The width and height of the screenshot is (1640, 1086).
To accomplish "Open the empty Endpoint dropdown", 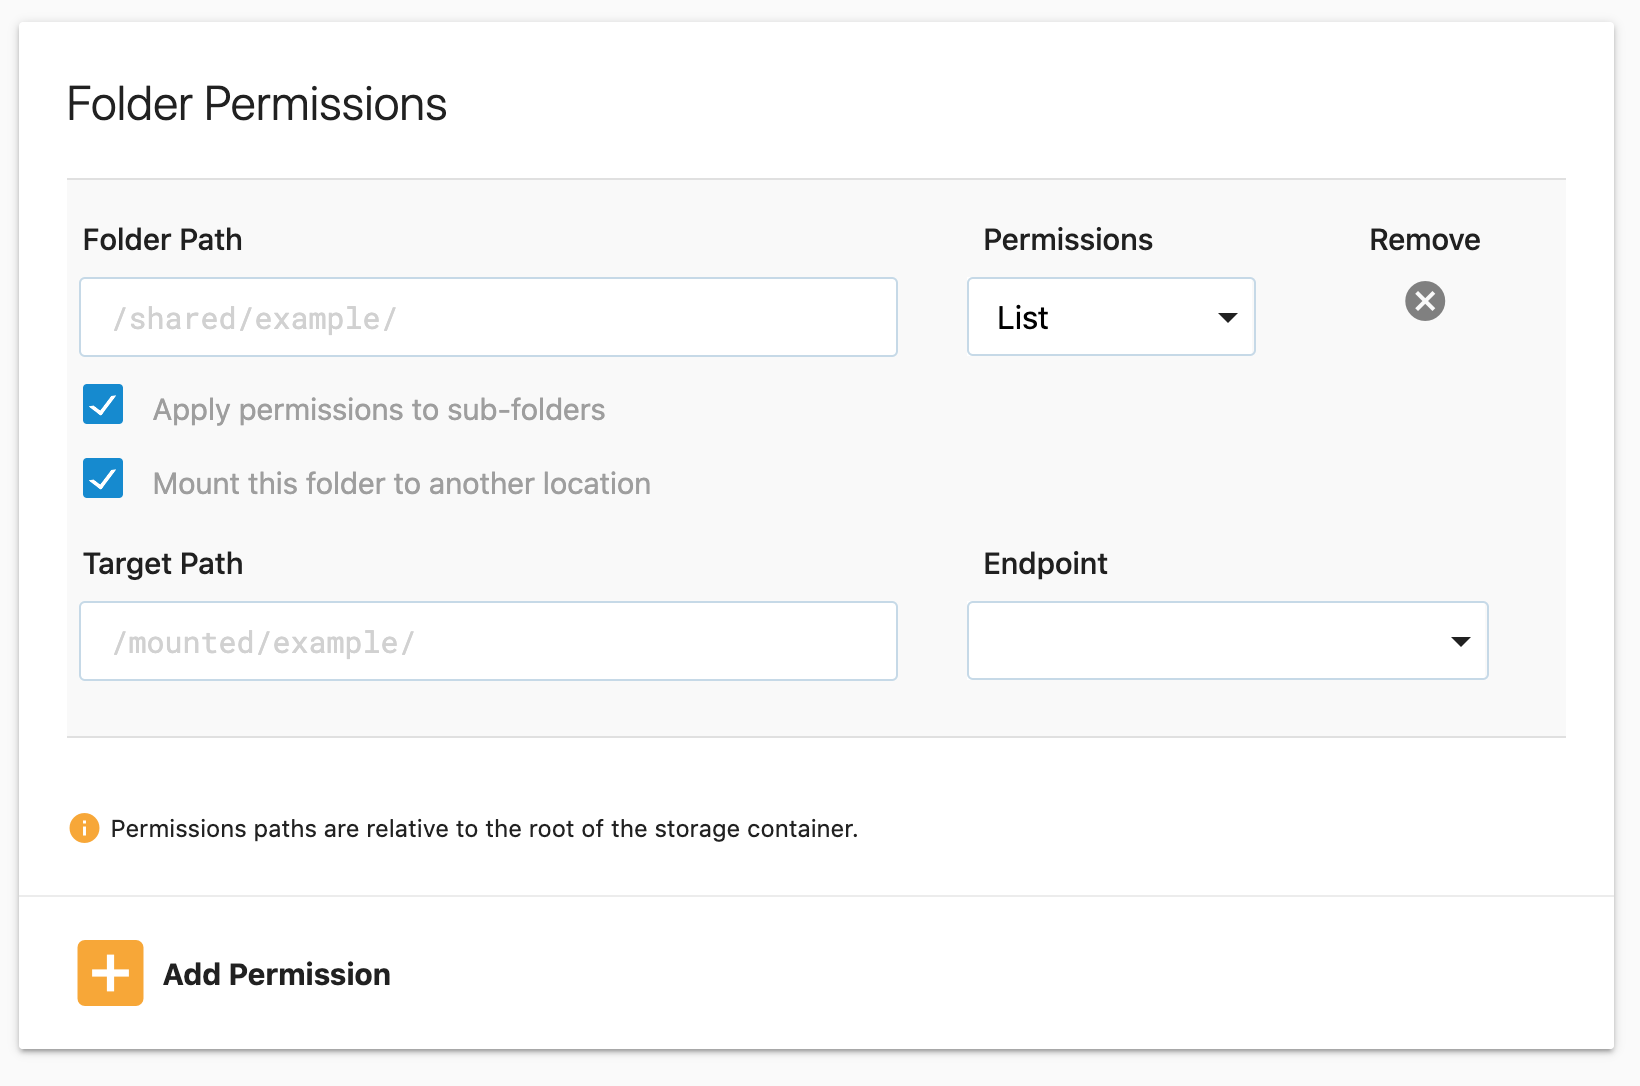I will click(x=1226, y=641).
